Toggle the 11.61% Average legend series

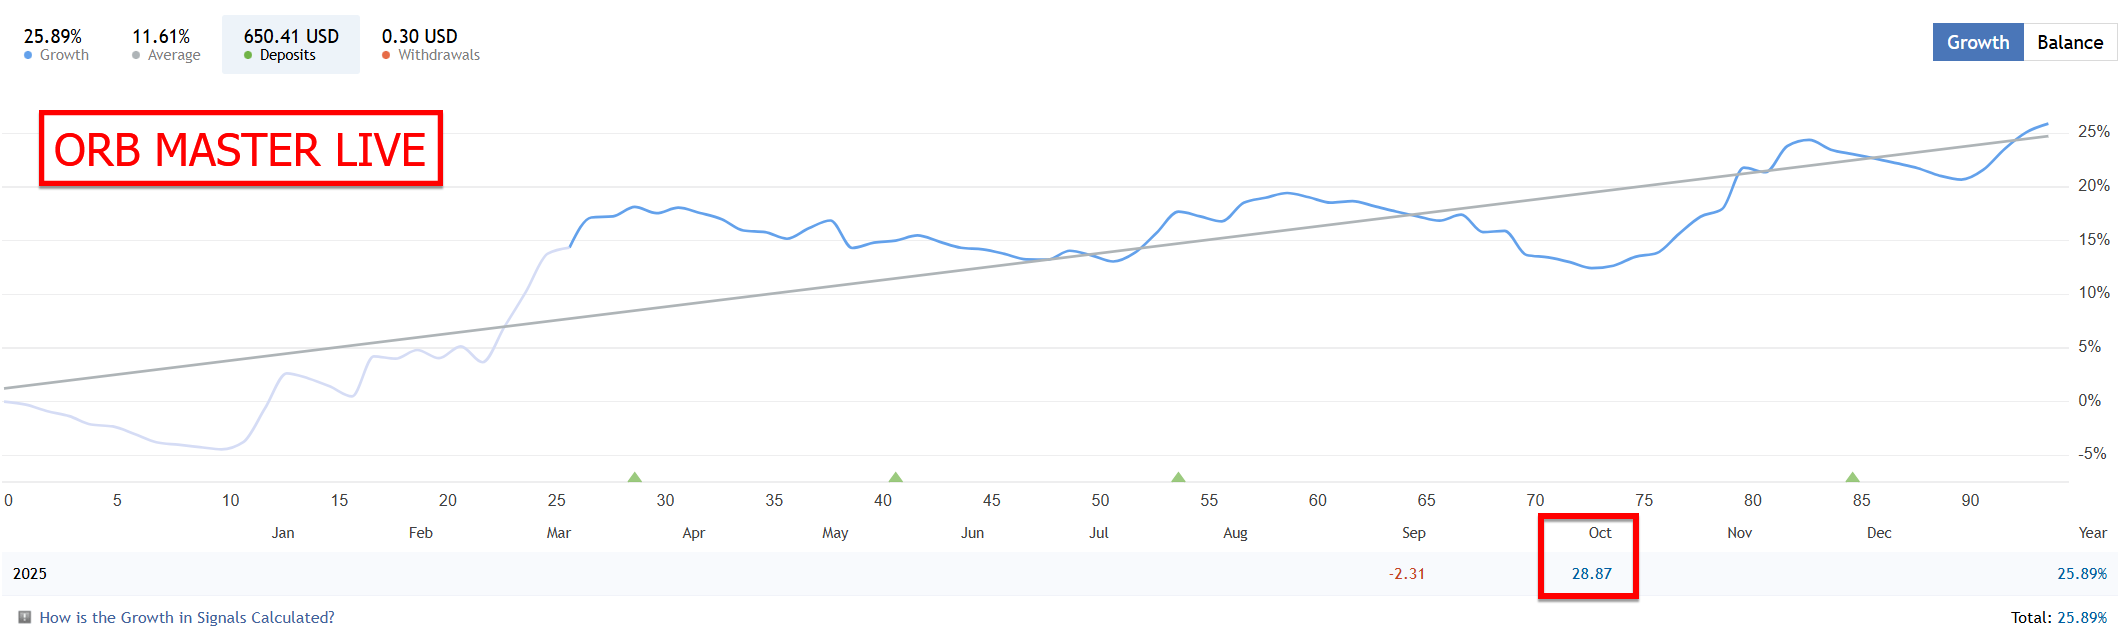click(x=166, y=45)
